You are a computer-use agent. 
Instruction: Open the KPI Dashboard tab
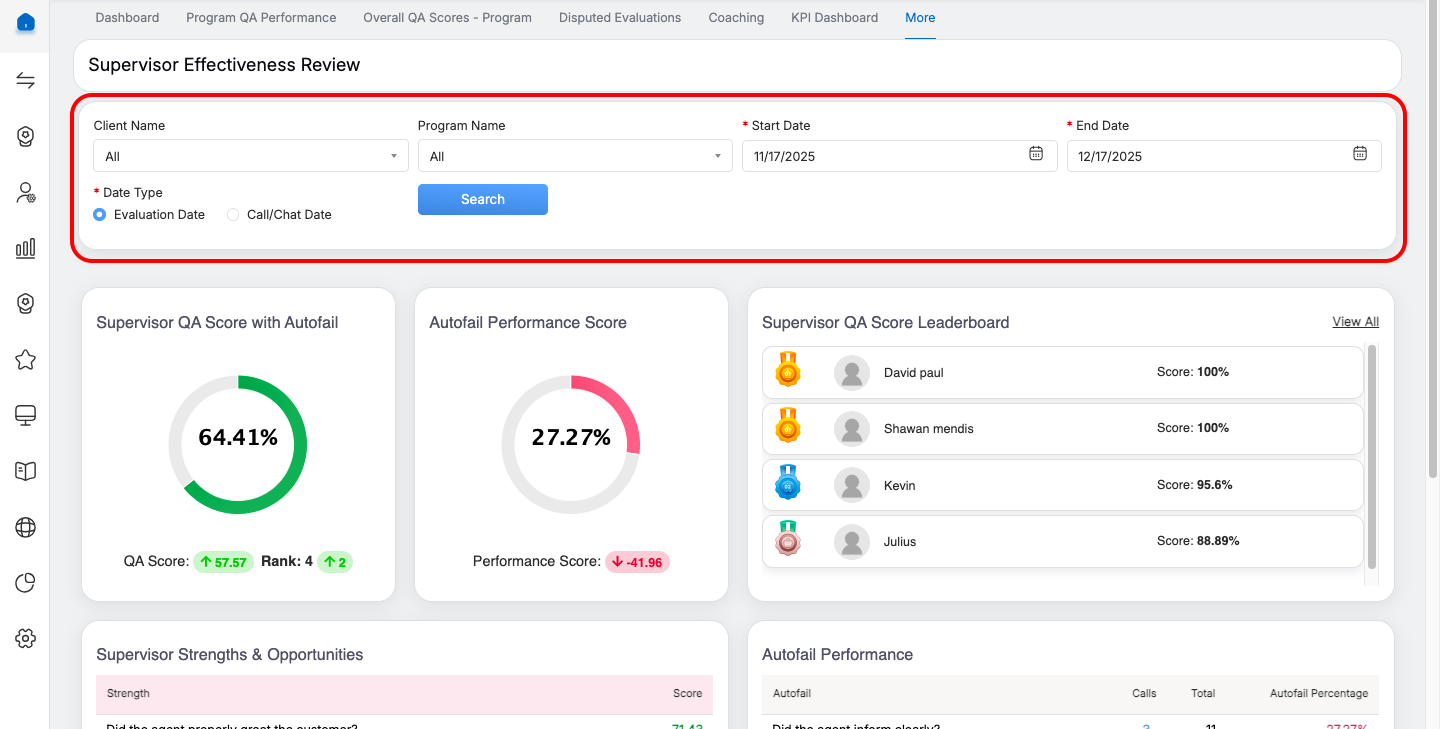coord(834,18)
